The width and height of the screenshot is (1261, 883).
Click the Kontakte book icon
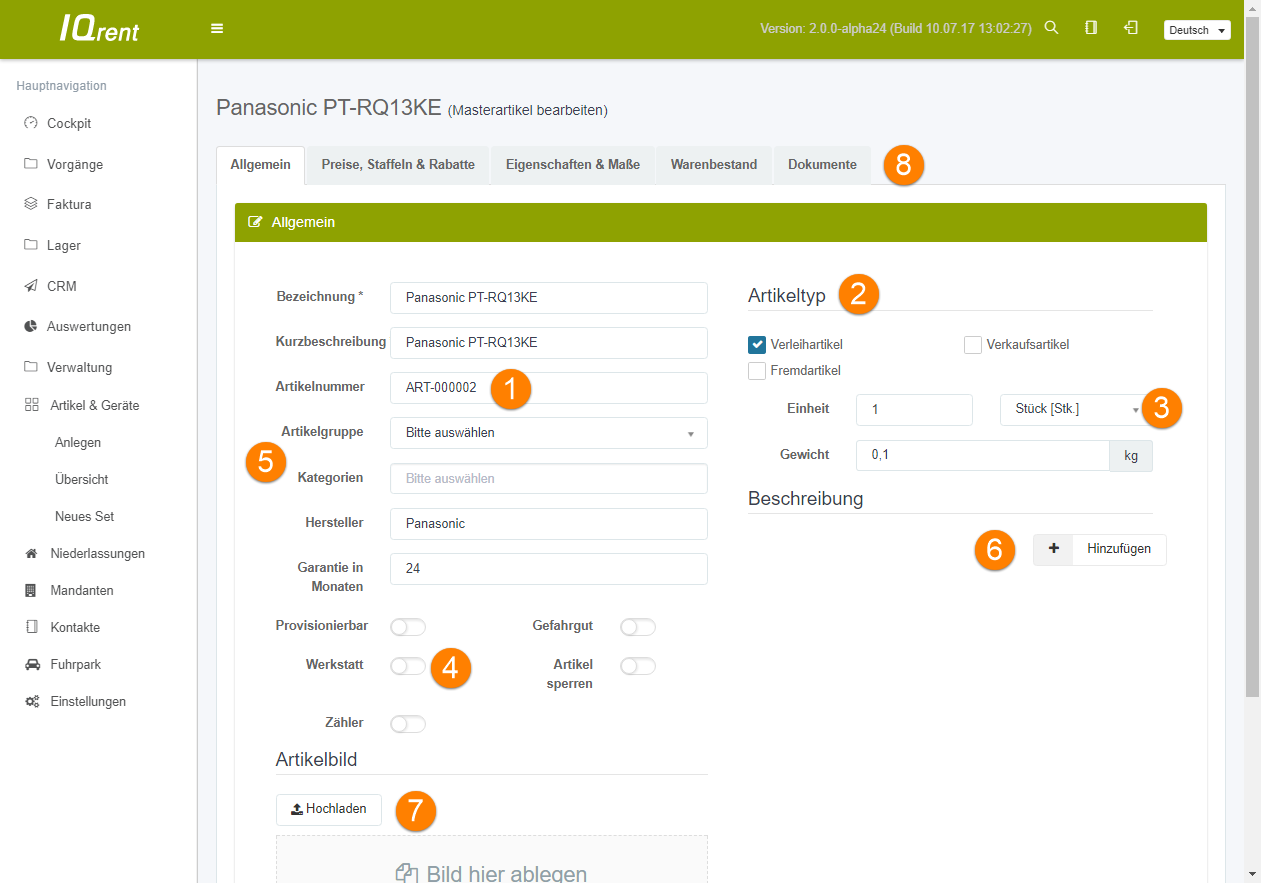point(31,627)
